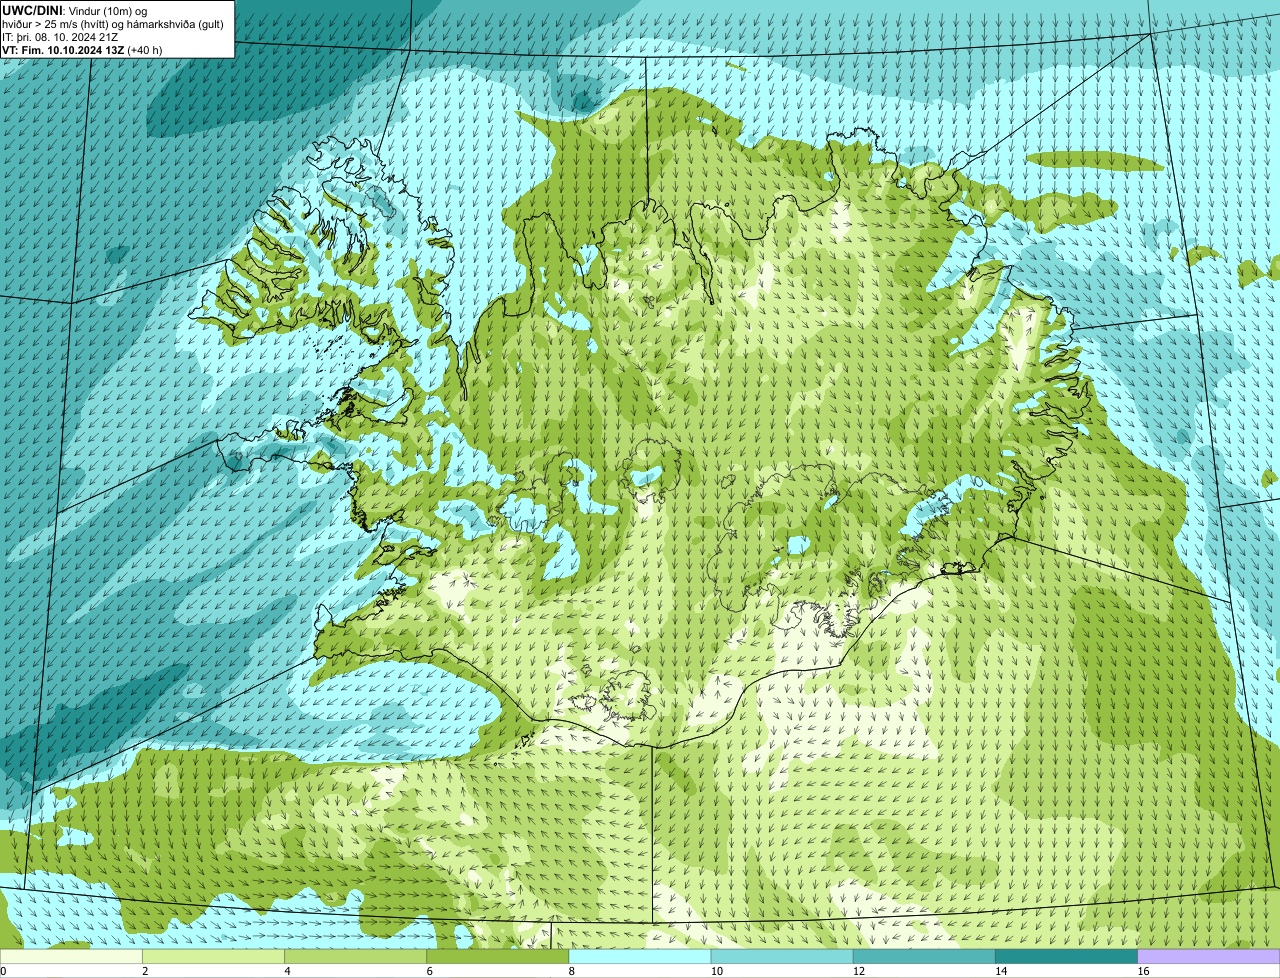Image resolution: width=1280 pixels, height=978 pixels.
Task: Click the 'UWC/DINI: Vindur (10m) og' title line
Action: (75, 11)
